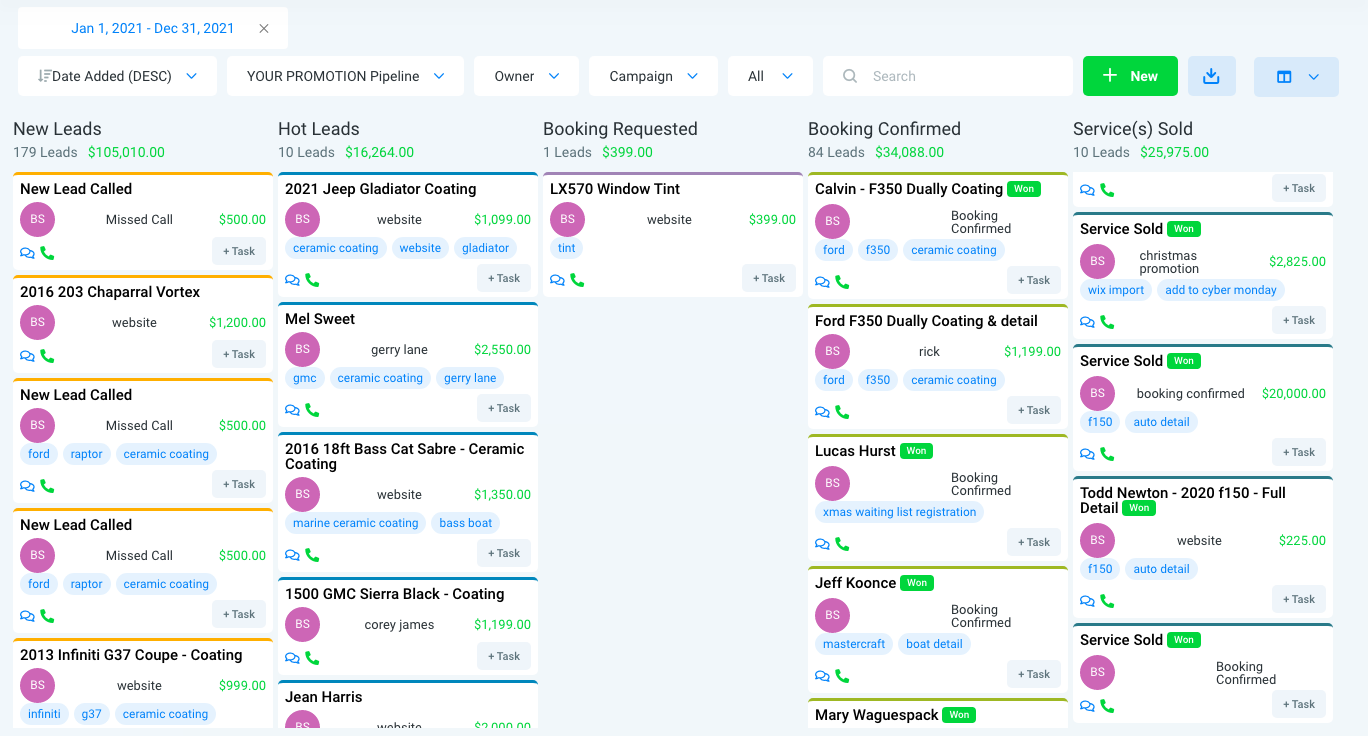The image size is (1368, 736).
Task: Click the gerry lane tag chip
Action: coord(470,378)
